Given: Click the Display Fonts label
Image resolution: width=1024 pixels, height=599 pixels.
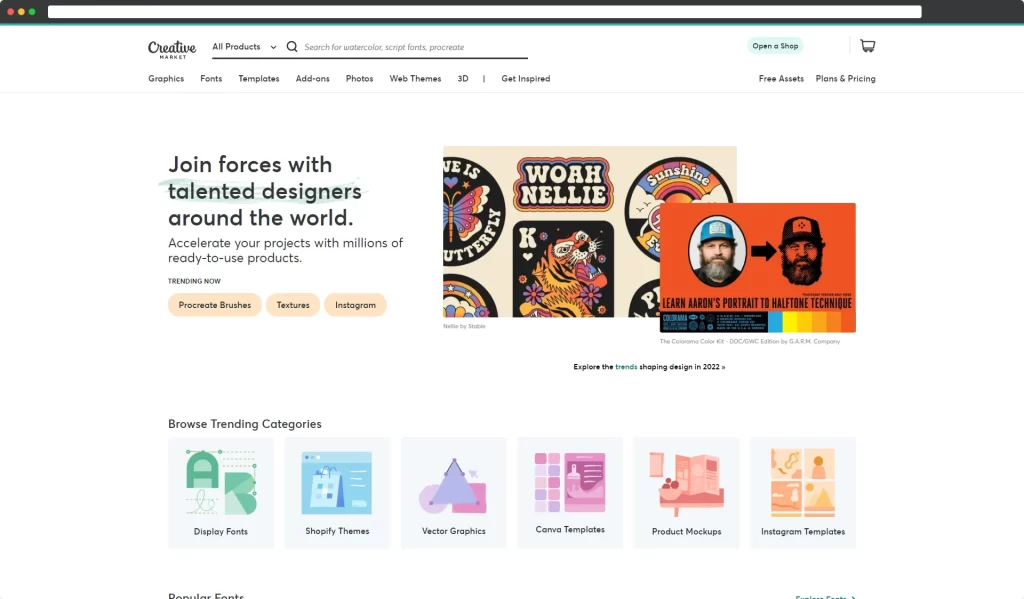Looking at the screenshot, I should [221, 532].
